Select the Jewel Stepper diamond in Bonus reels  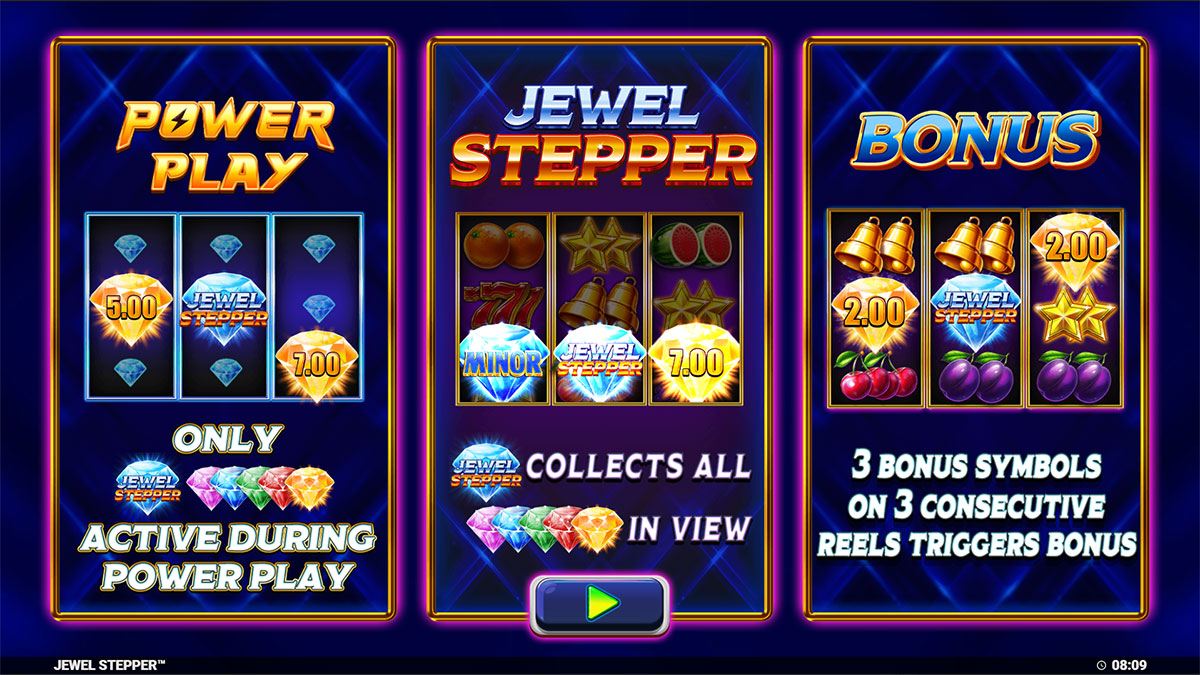(976, 309)
